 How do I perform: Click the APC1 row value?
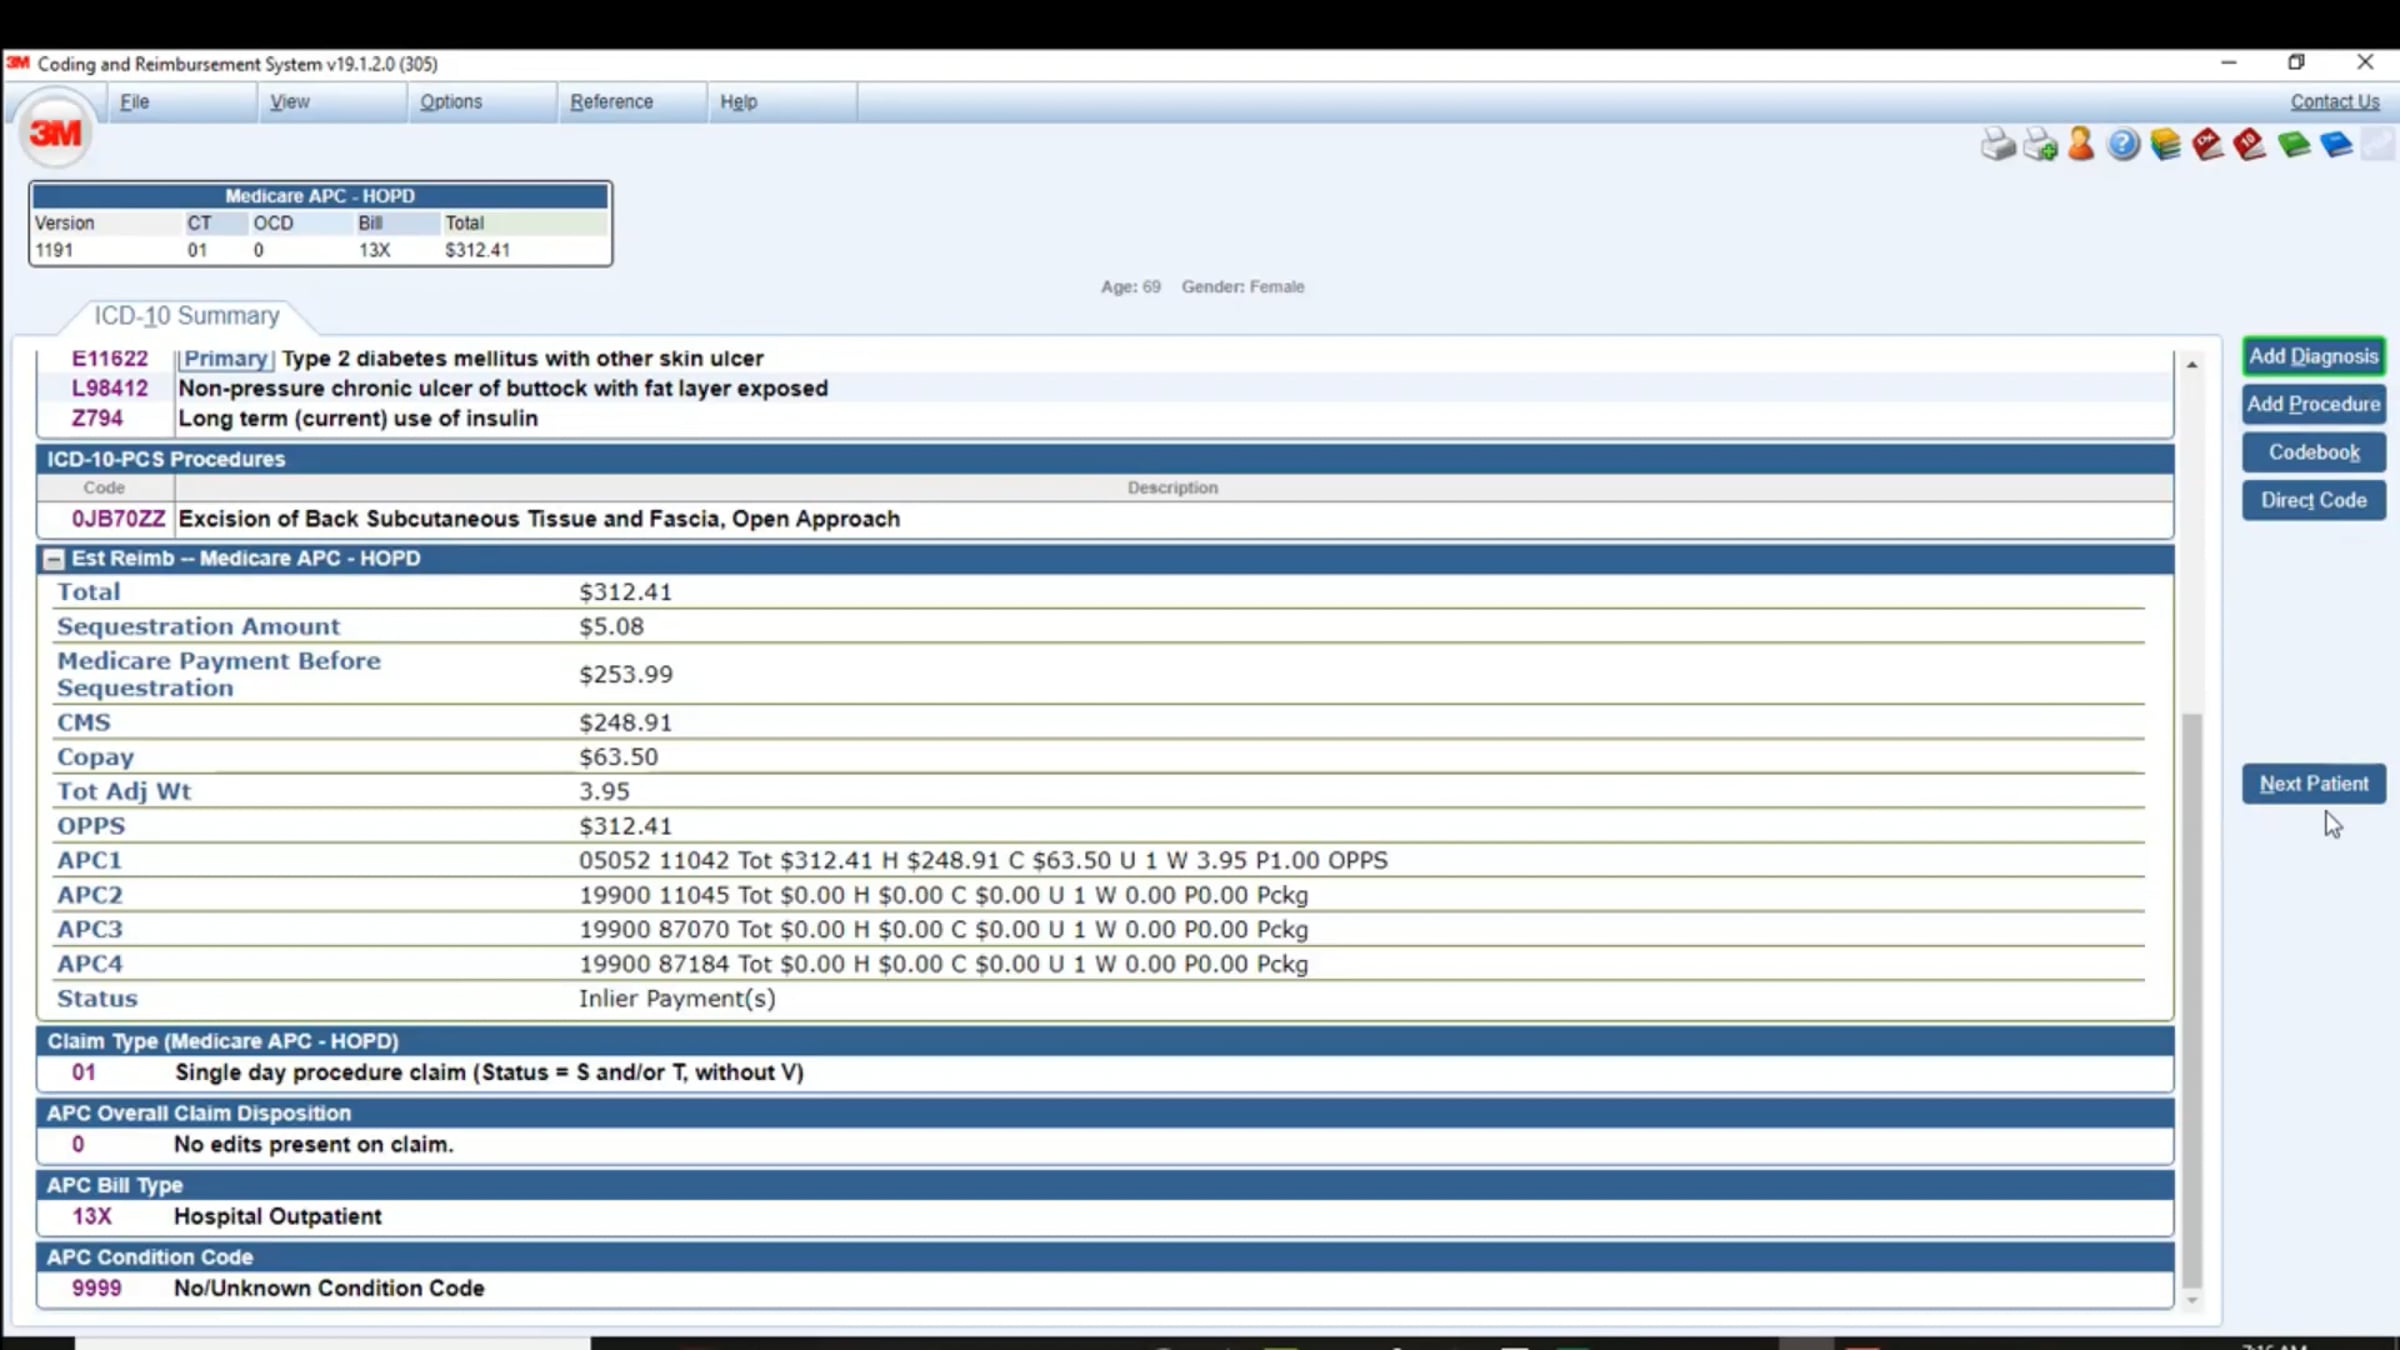click(983, 860)
